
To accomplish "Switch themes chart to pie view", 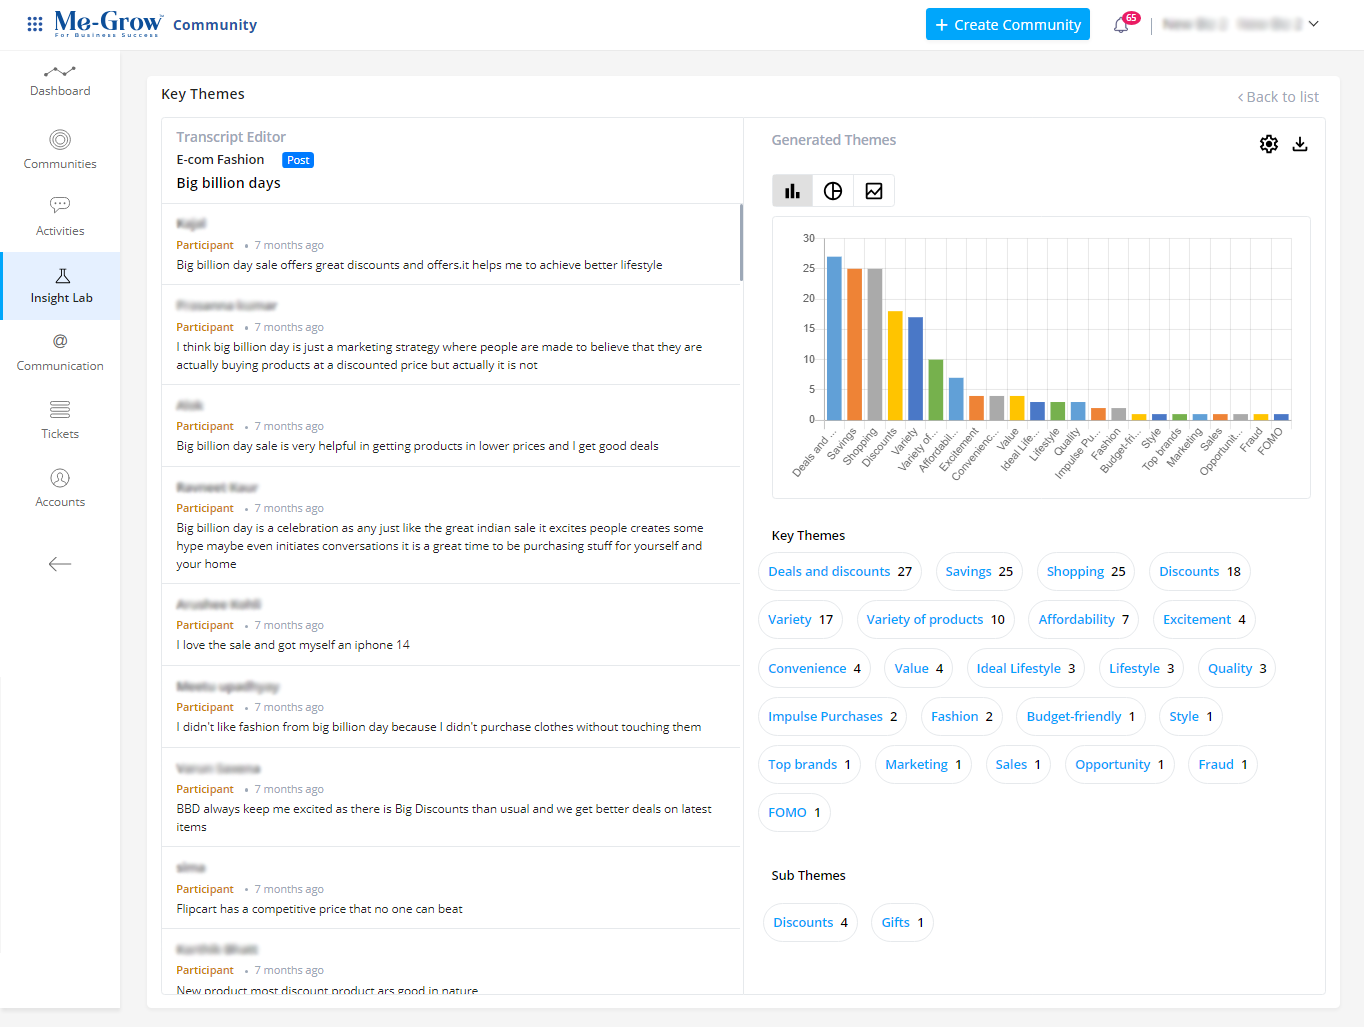I will coord(832,190).
